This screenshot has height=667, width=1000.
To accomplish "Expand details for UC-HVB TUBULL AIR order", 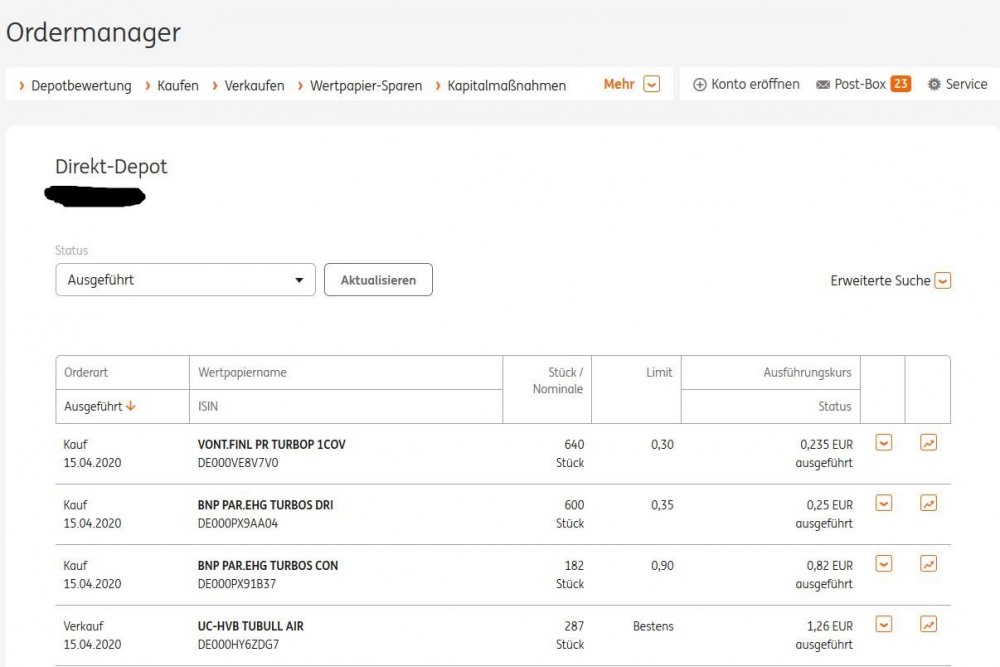I will [x=883, y=624].
